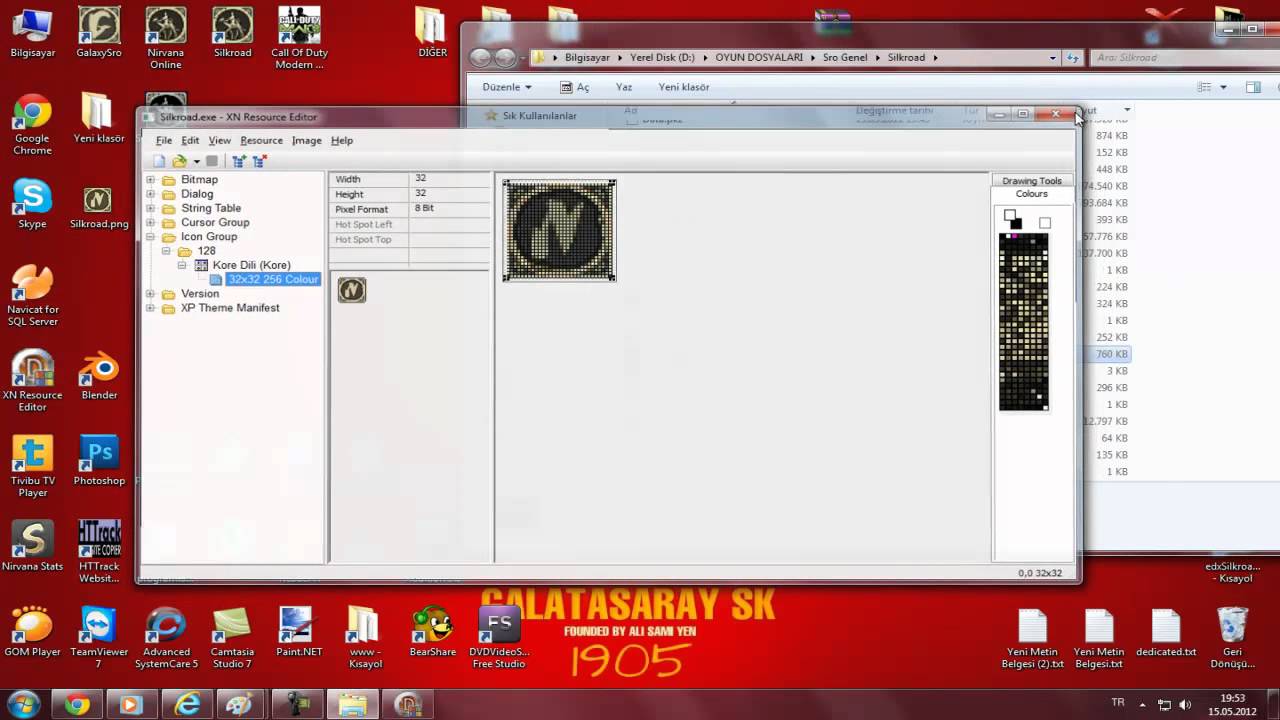
Task: Open Google Chrome desktop shortcut
Action: coord(32,125)
